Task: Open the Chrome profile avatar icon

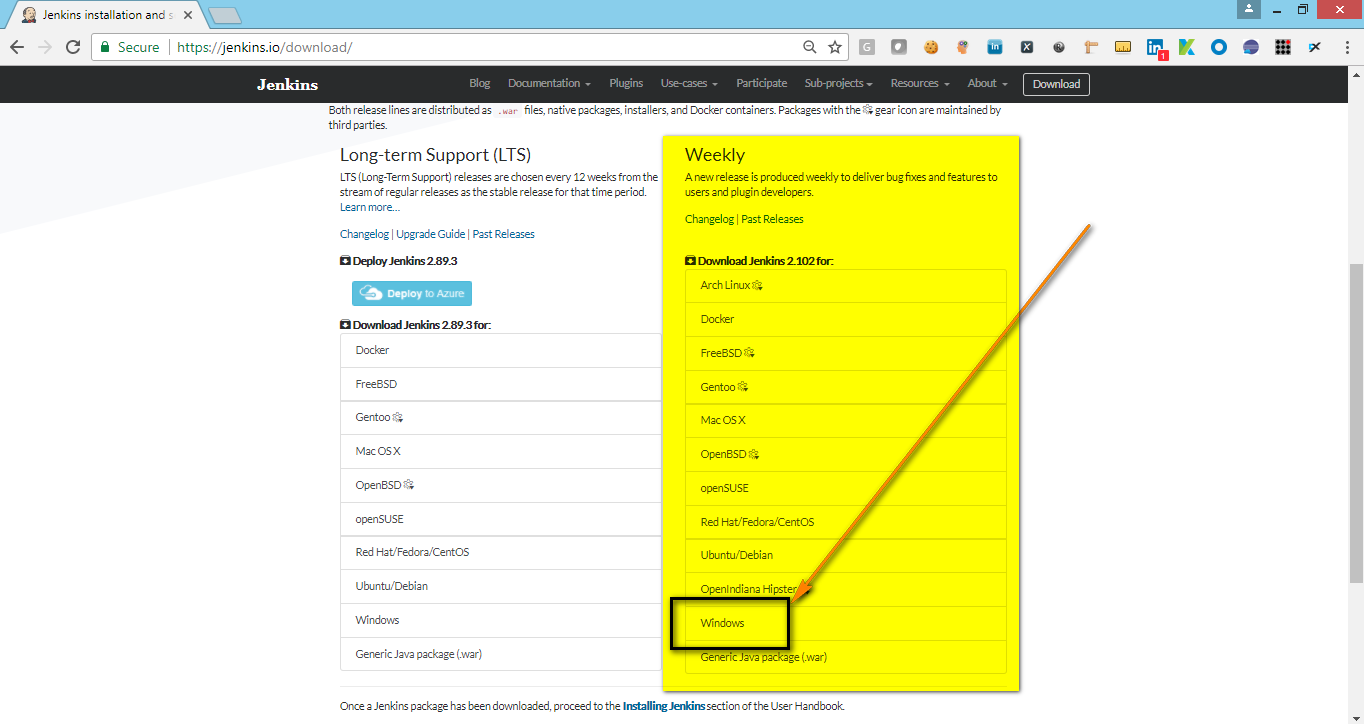Action: [1249, 10]
